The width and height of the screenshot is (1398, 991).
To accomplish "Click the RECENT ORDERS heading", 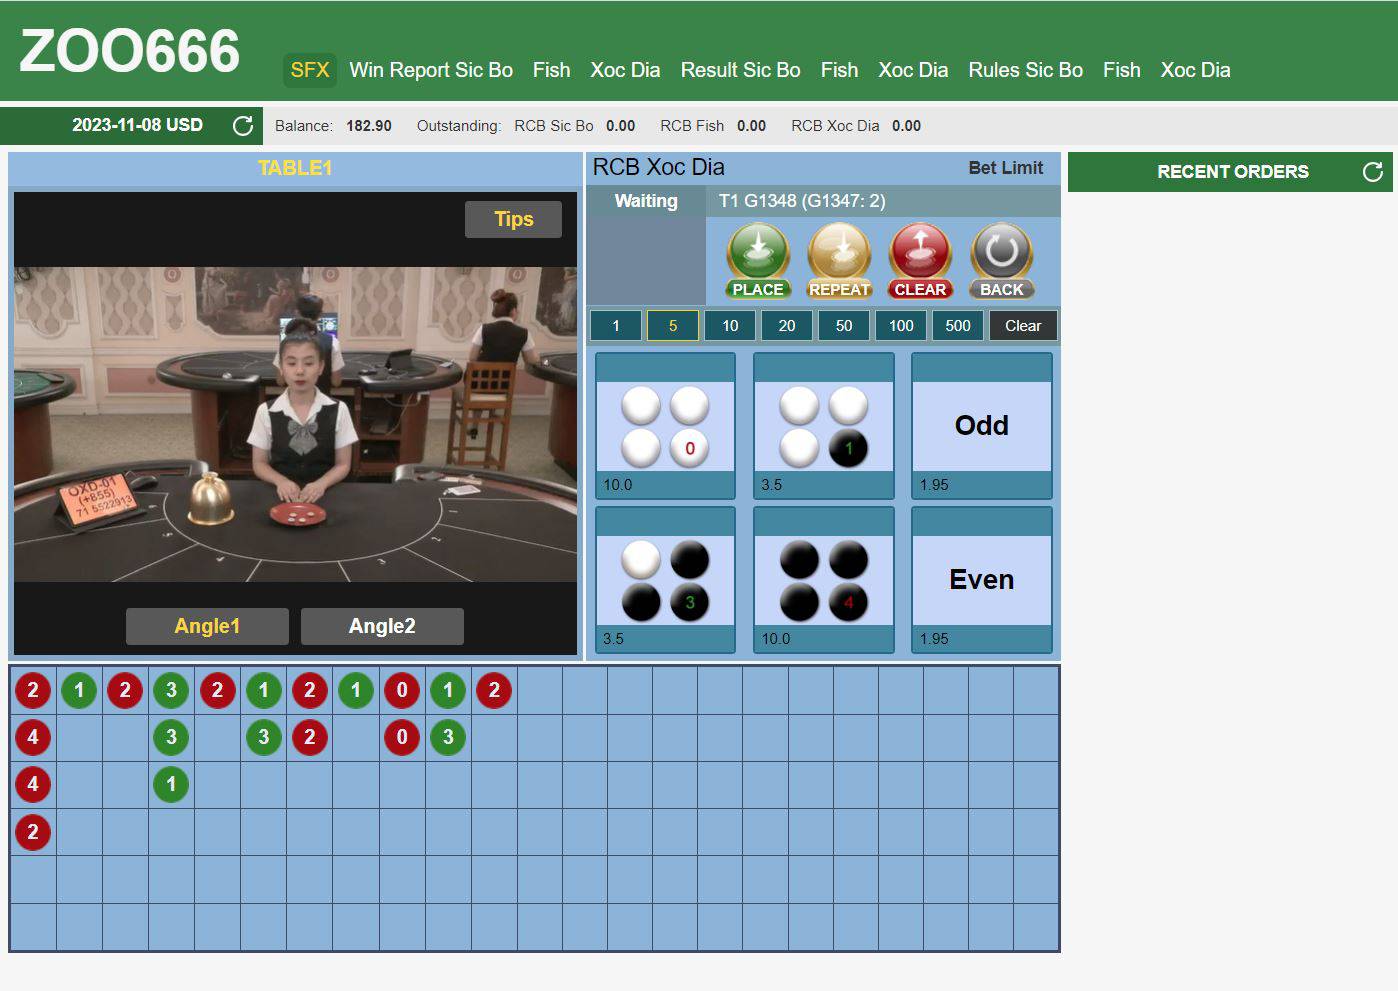I will [1233, 172].
